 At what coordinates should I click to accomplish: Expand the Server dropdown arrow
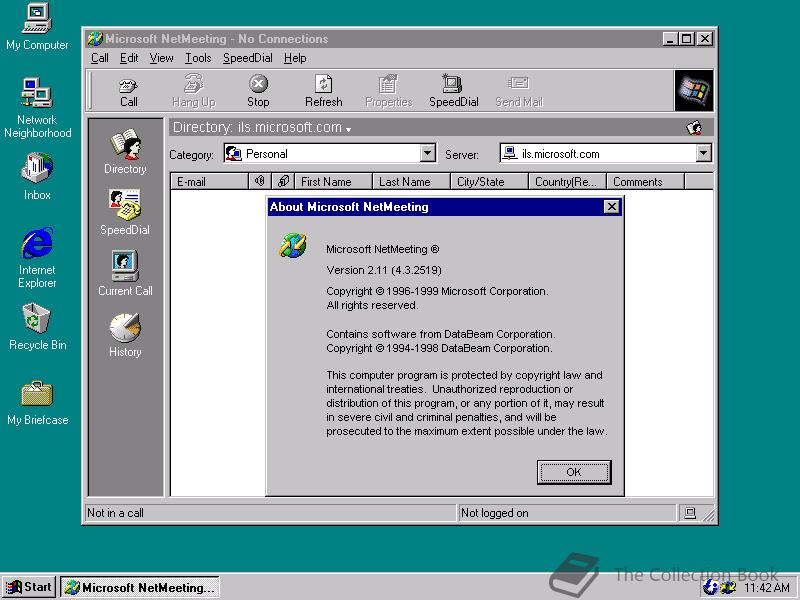(703, 153)
